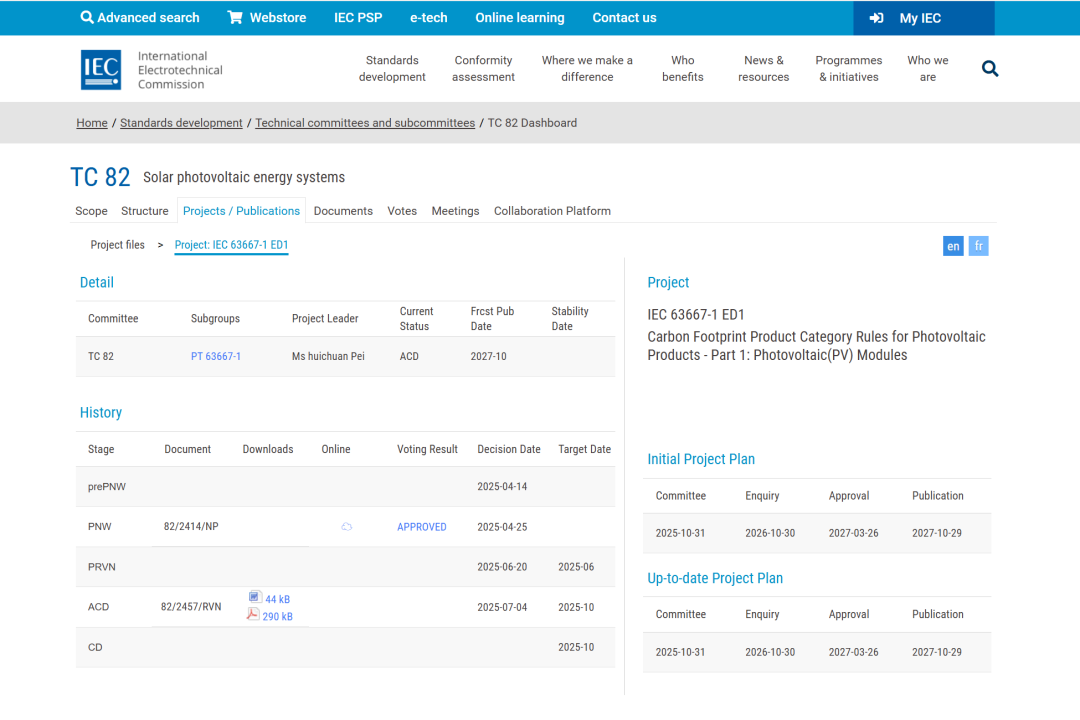
Task: Open the PT 63667-1 subgroup link
Action: point(216,357)
